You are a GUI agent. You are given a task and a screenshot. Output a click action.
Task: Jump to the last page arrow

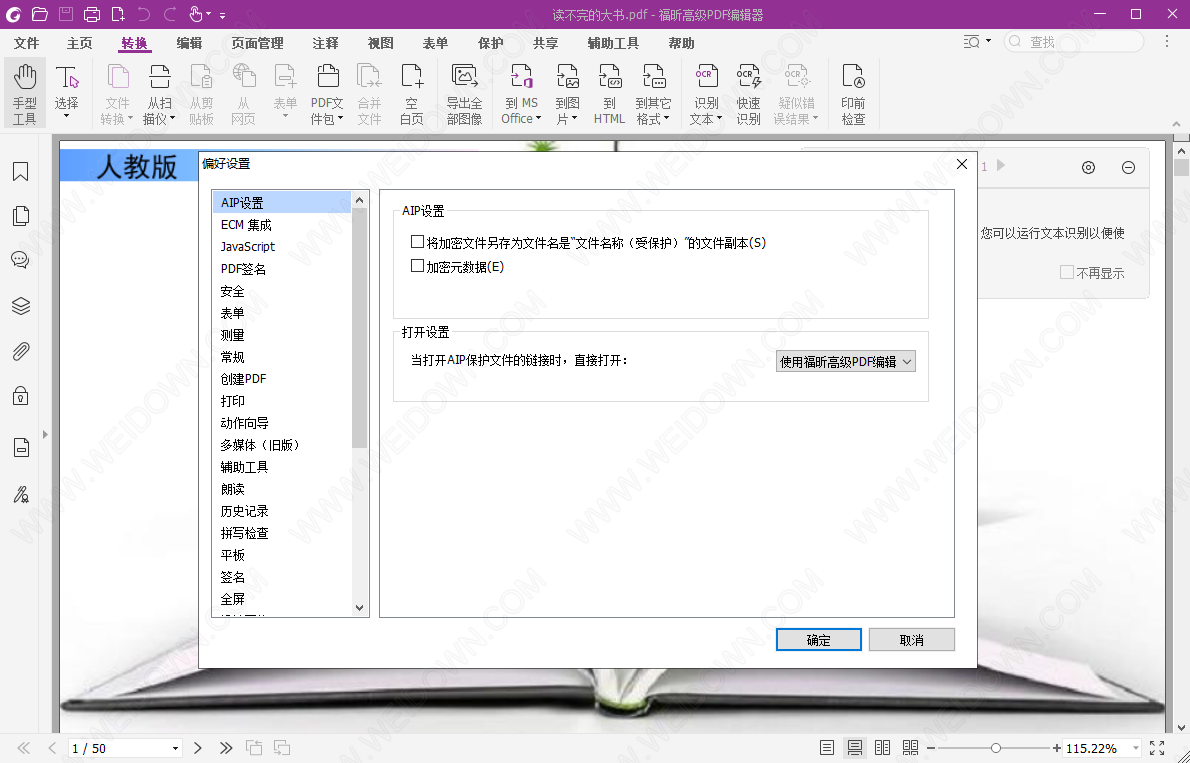(225, 748)
